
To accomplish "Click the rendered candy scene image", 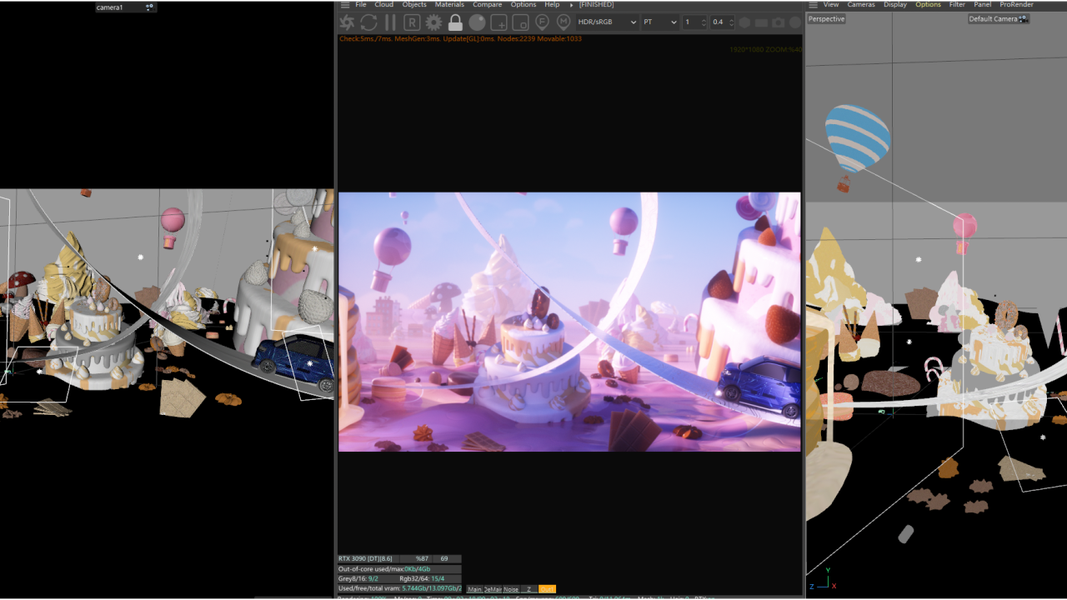I will click(570, 322).
